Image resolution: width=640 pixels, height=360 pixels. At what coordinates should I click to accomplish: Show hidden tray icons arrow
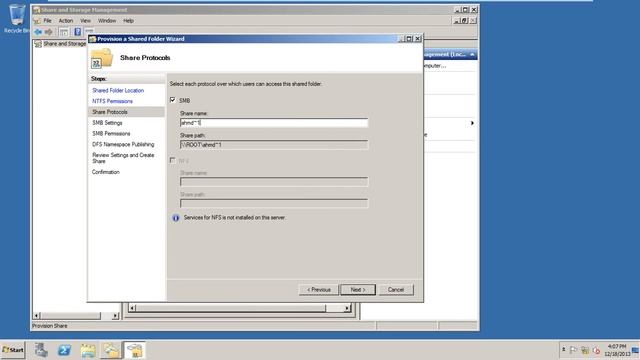pos(564,350)
